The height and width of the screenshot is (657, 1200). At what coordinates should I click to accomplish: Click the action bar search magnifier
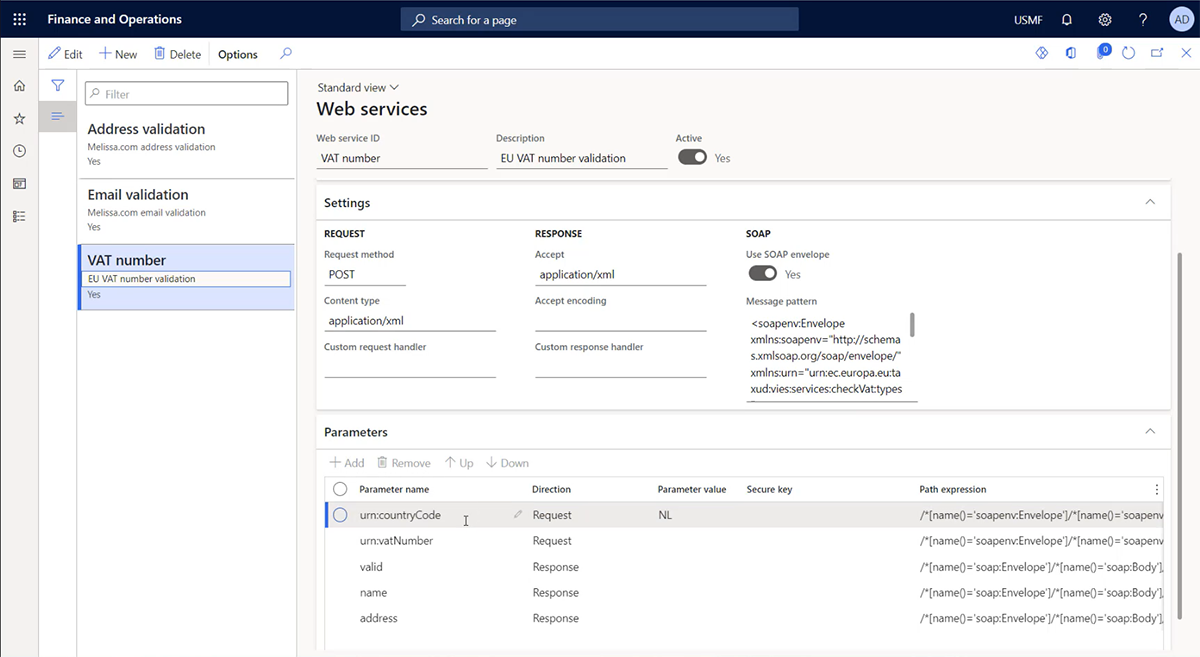[x=286, y=54]
